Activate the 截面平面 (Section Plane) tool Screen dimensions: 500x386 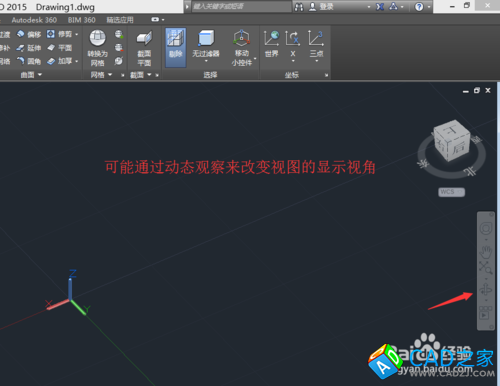coord(144,48)
